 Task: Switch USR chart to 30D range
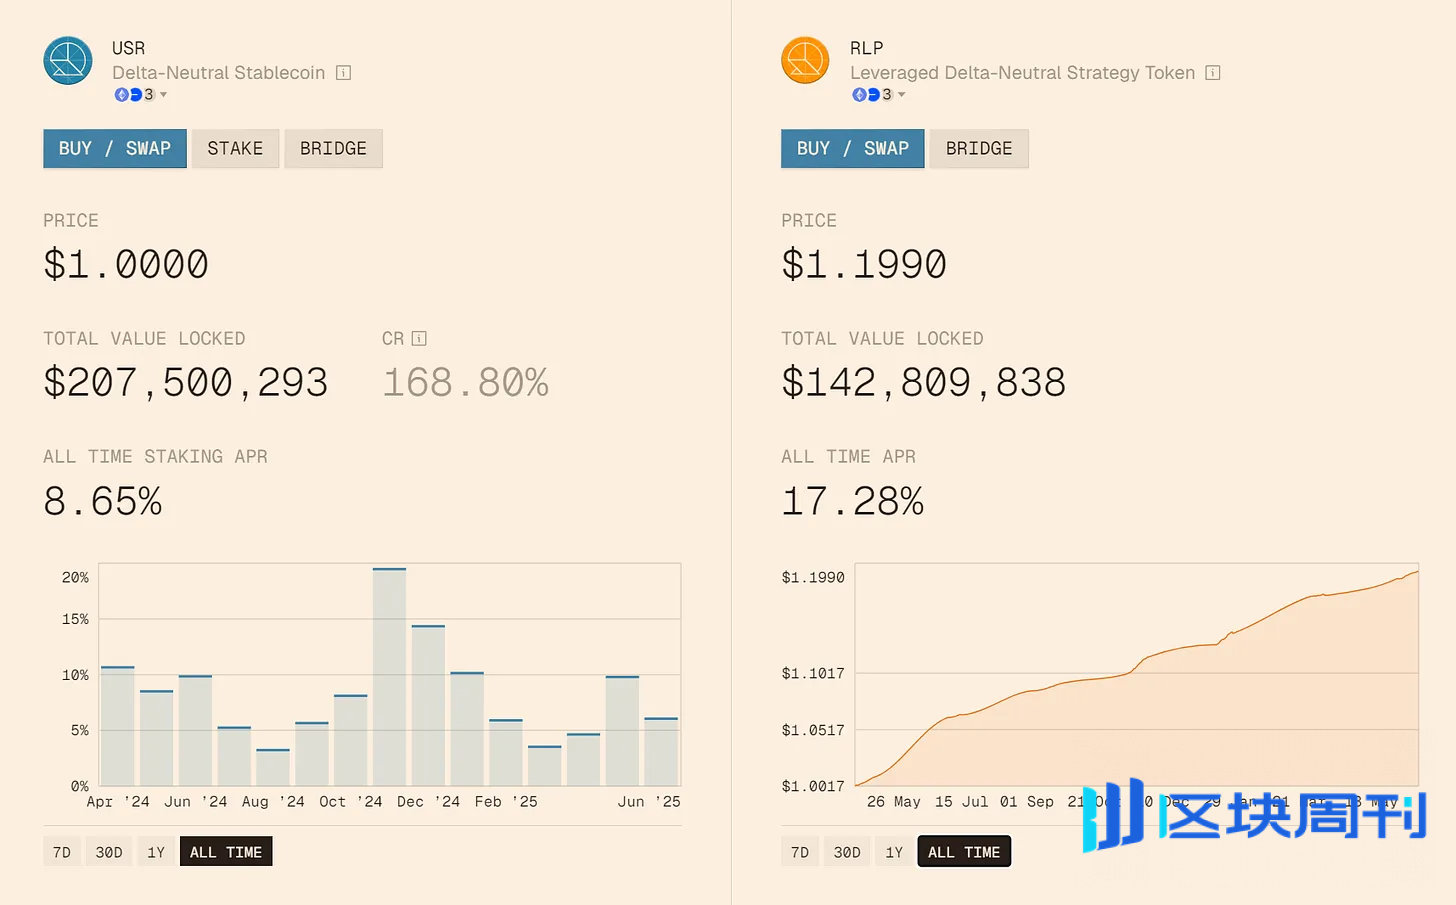[109, 852]
